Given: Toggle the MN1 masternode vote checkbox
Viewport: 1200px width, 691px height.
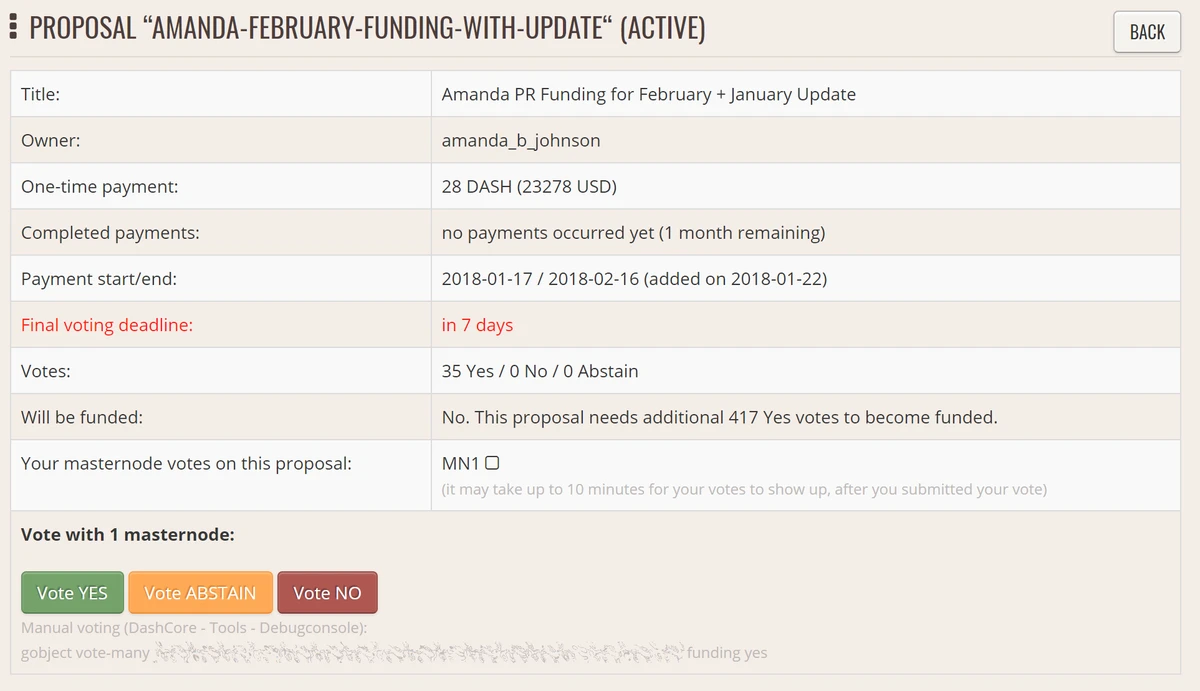Looking at the screenshot, I should (492, 463).
